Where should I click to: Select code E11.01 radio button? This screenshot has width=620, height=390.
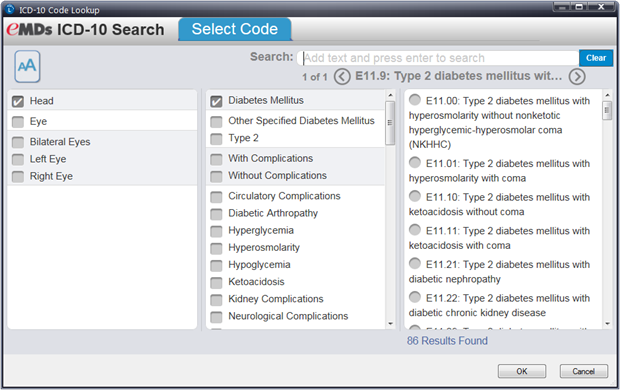pyautogui.click(x=415, y=162)
